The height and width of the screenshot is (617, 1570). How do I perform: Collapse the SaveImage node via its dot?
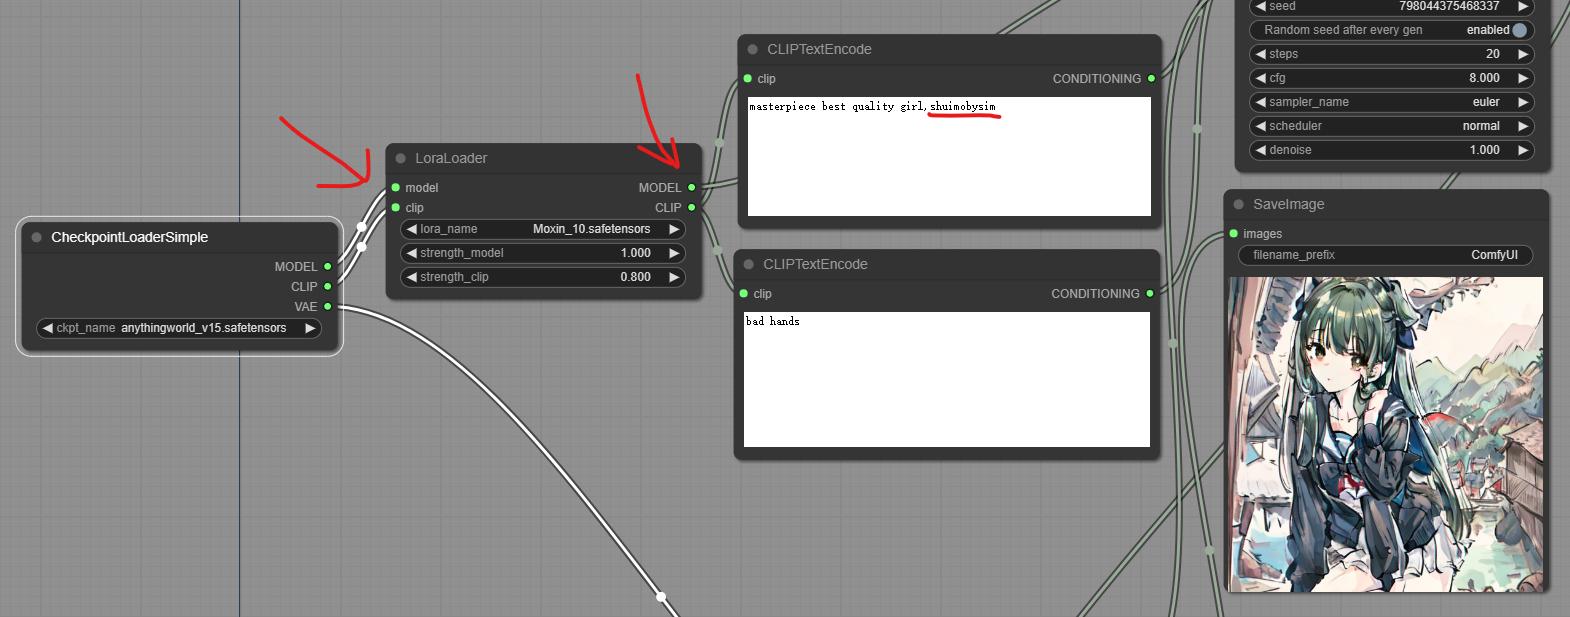(x=1239, y=204)
